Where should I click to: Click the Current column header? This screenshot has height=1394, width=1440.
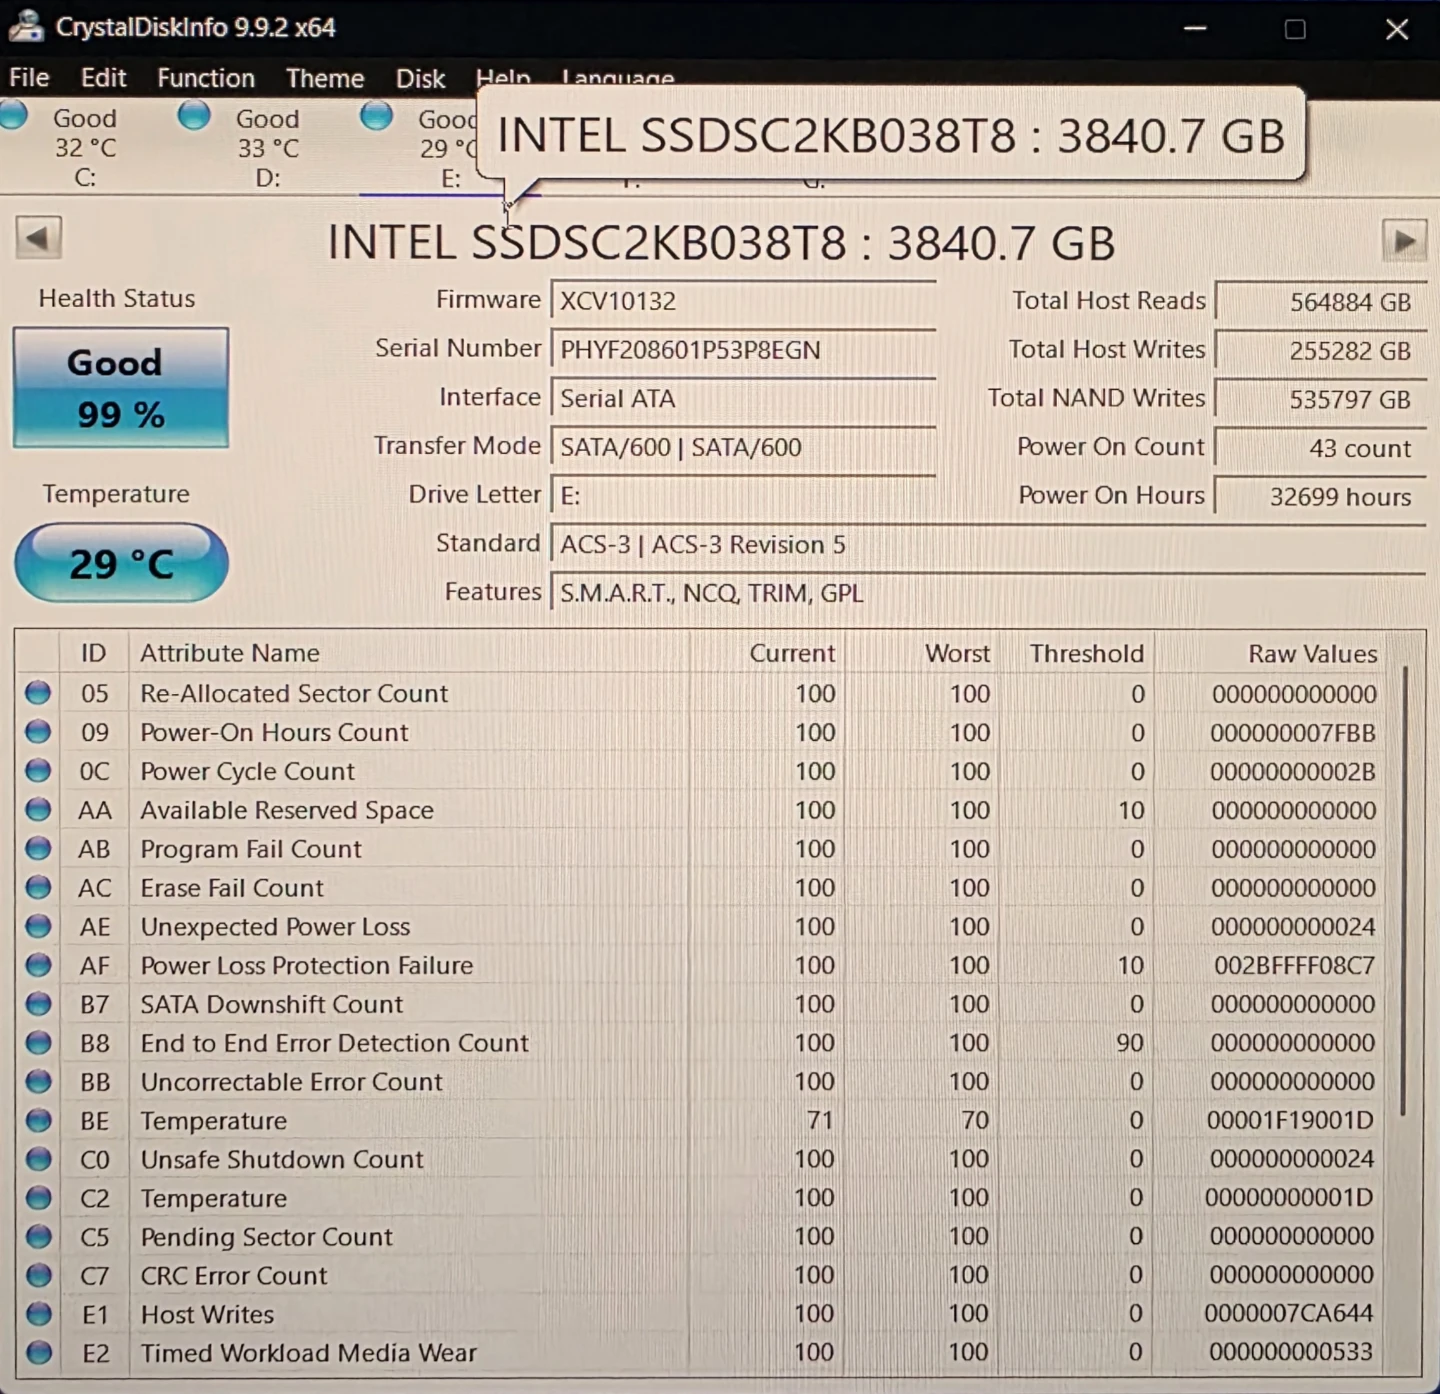point(768,653)
